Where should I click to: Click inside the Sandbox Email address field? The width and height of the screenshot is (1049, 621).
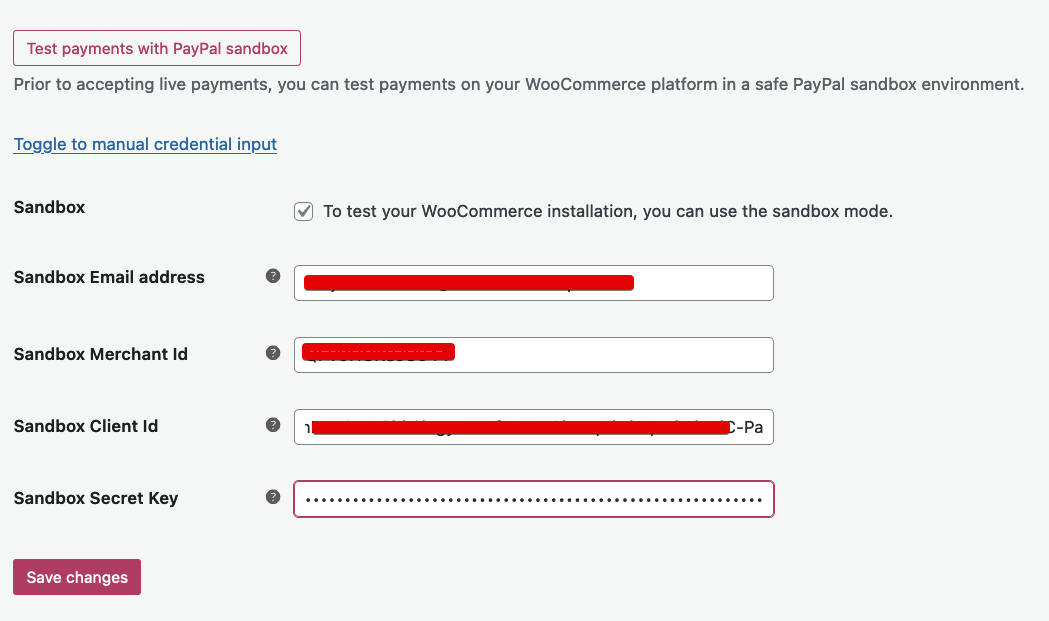(533, 283)
